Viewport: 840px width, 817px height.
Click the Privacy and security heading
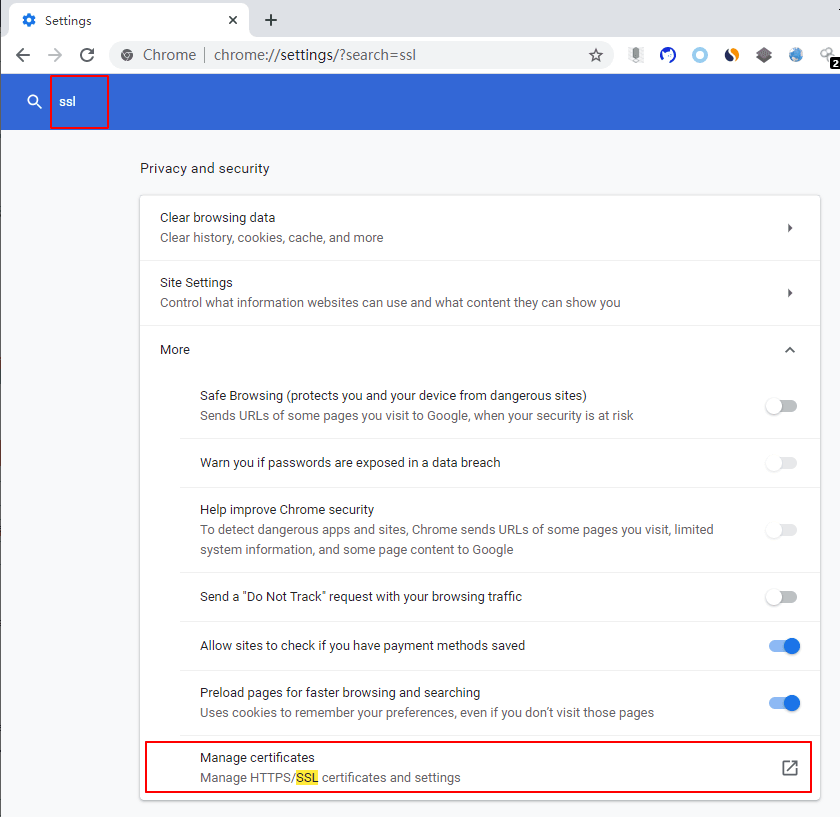click(x=205, y=168)
